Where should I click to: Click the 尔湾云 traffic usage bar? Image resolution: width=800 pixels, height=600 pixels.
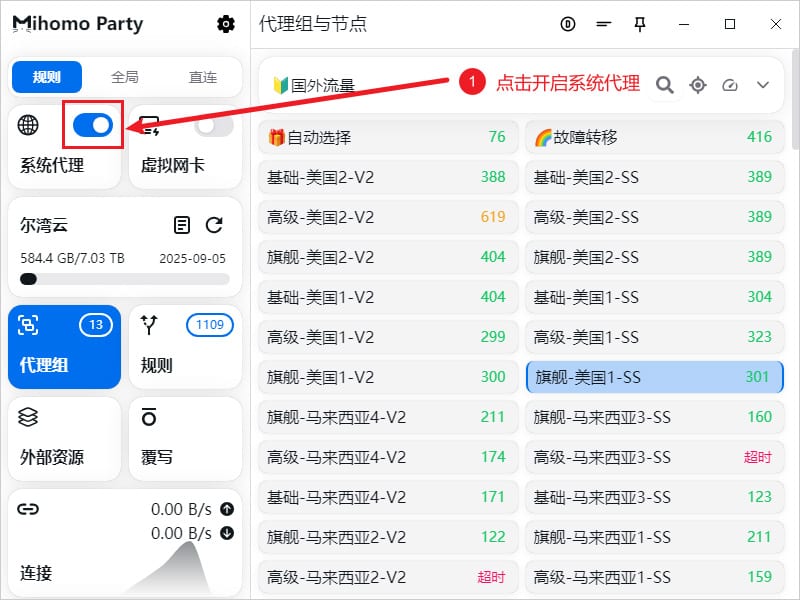[x=125, y=279]
